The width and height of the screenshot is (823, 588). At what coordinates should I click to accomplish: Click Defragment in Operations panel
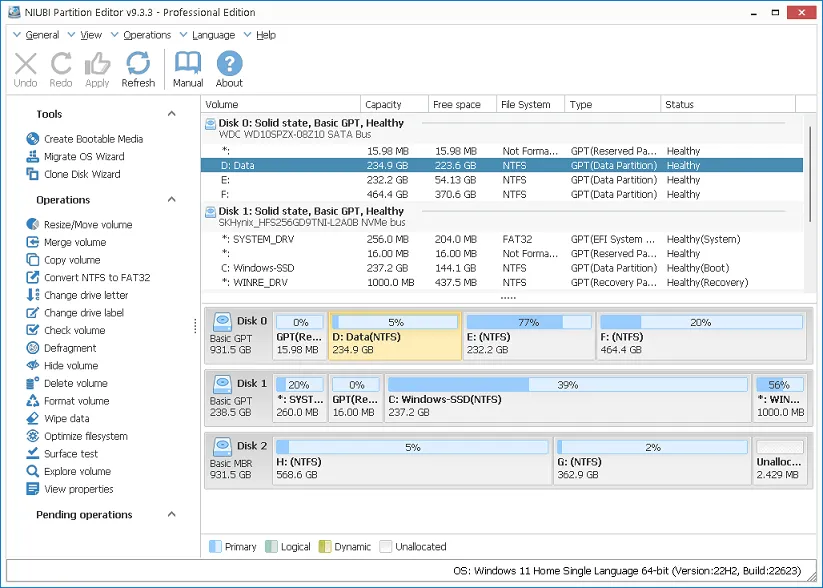(x=69, y=348)
